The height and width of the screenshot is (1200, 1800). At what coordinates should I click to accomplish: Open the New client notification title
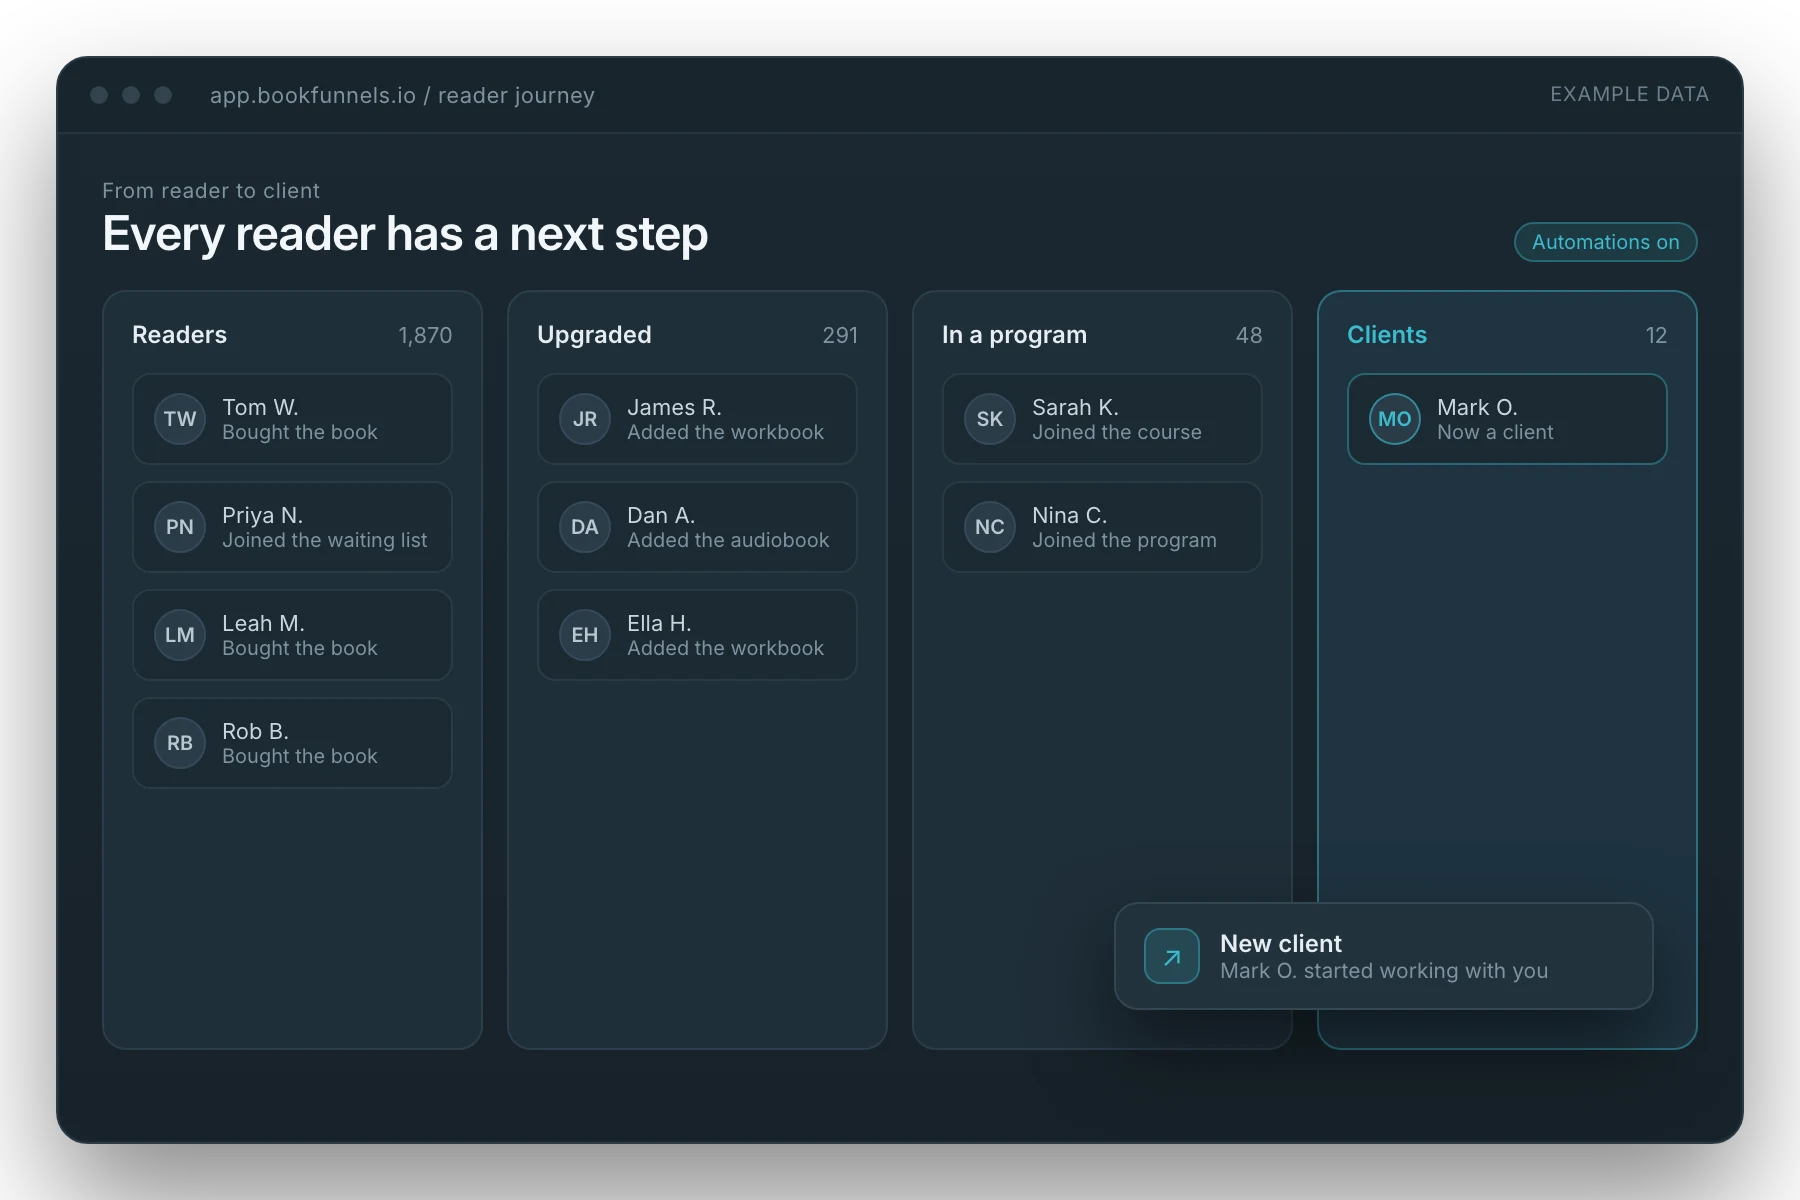click(1281, 944)
